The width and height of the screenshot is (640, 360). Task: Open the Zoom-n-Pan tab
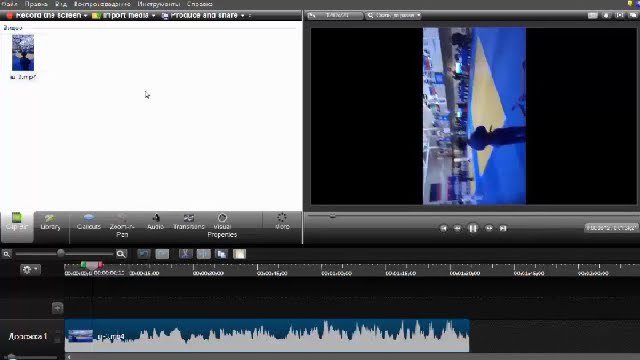click(x=122, y=226)
